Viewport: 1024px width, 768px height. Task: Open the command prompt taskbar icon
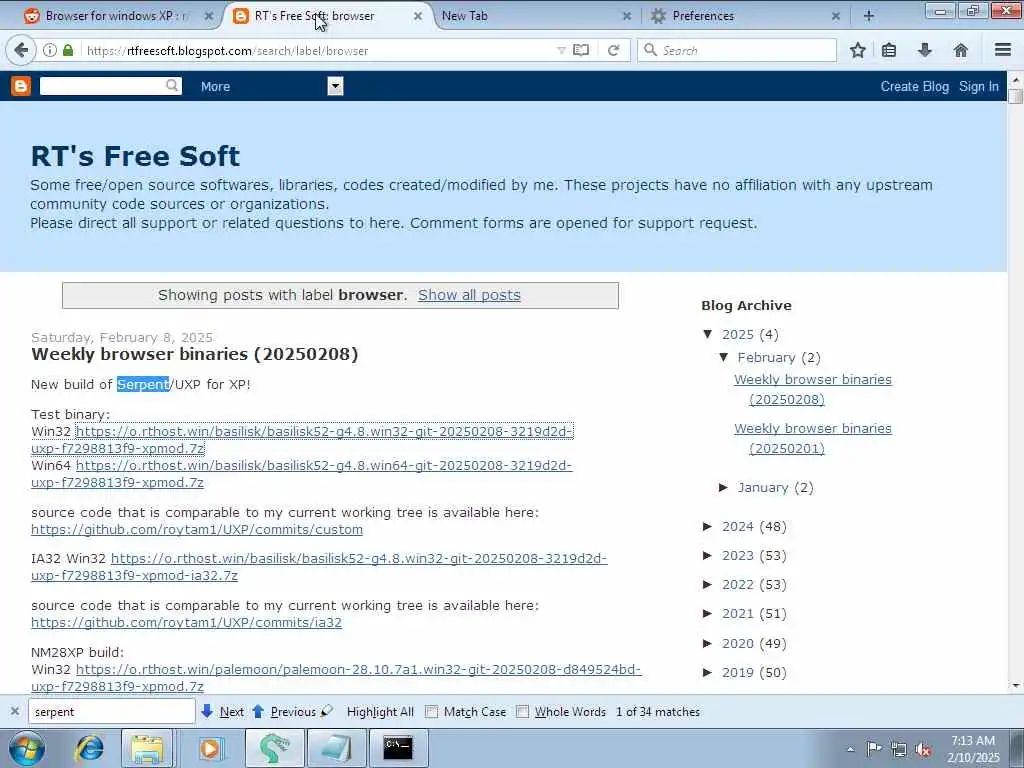point(398,748)
